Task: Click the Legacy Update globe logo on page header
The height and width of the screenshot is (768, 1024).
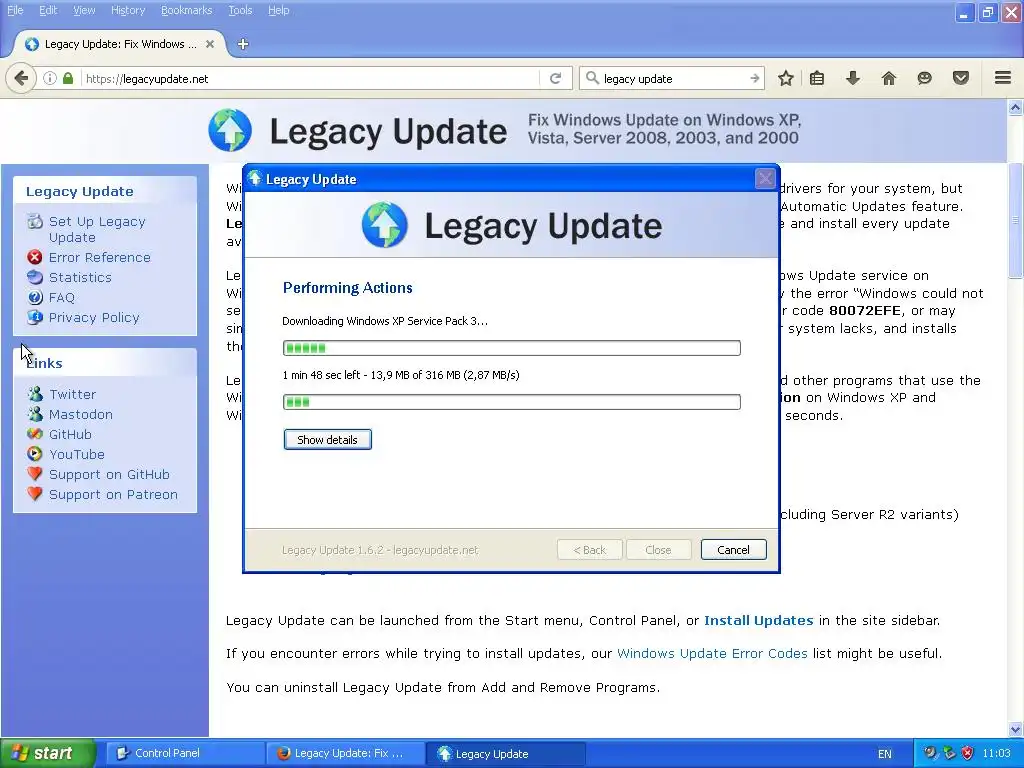Action: click(x=230, y=130)
